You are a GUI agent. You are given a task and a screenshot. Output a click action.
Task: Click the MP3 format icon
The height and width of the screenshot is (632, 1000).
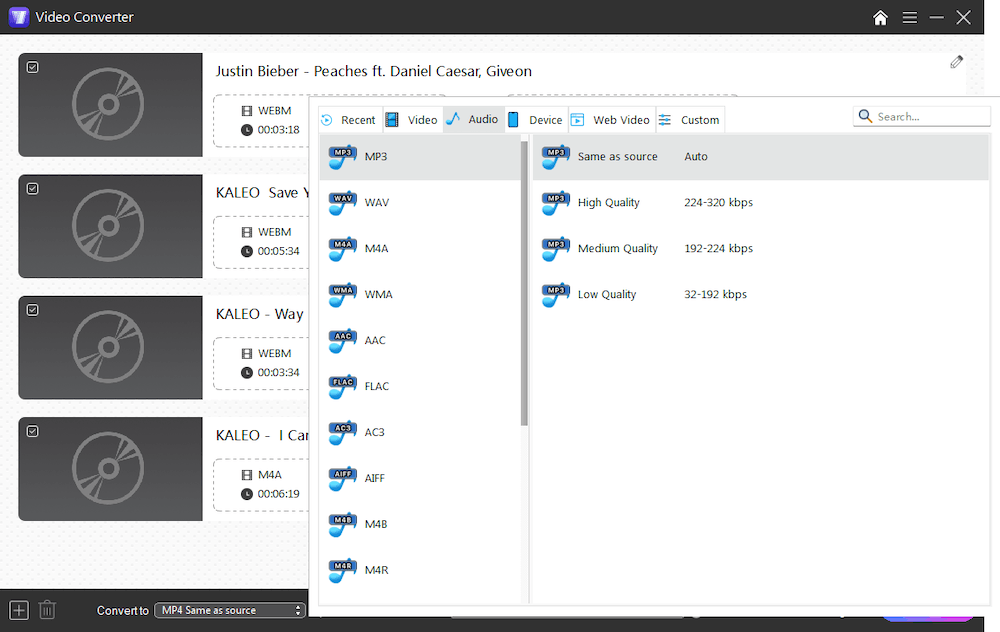pos(342,157)
